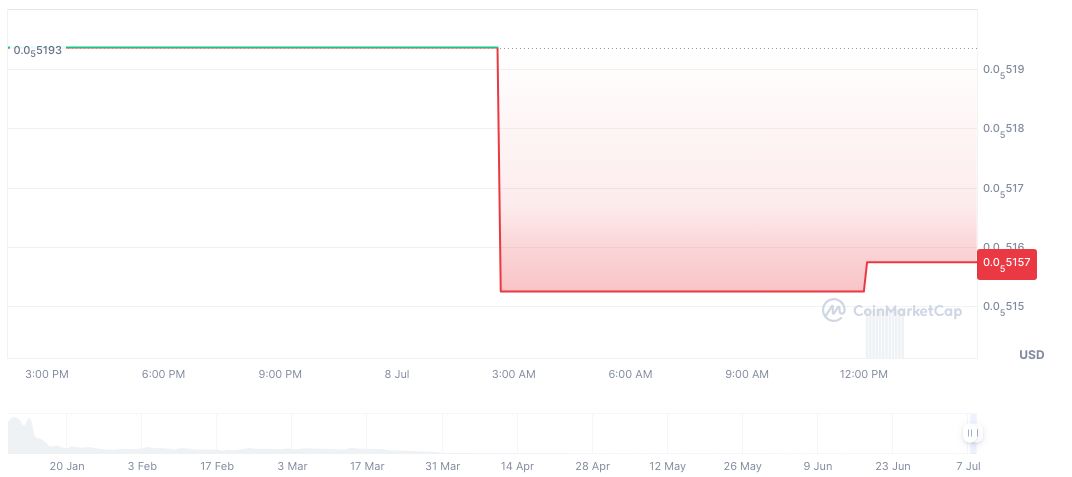Click the 12:00 PM time axis label
The width and height of the screenshot is (1072, 477).
(863, 375)
